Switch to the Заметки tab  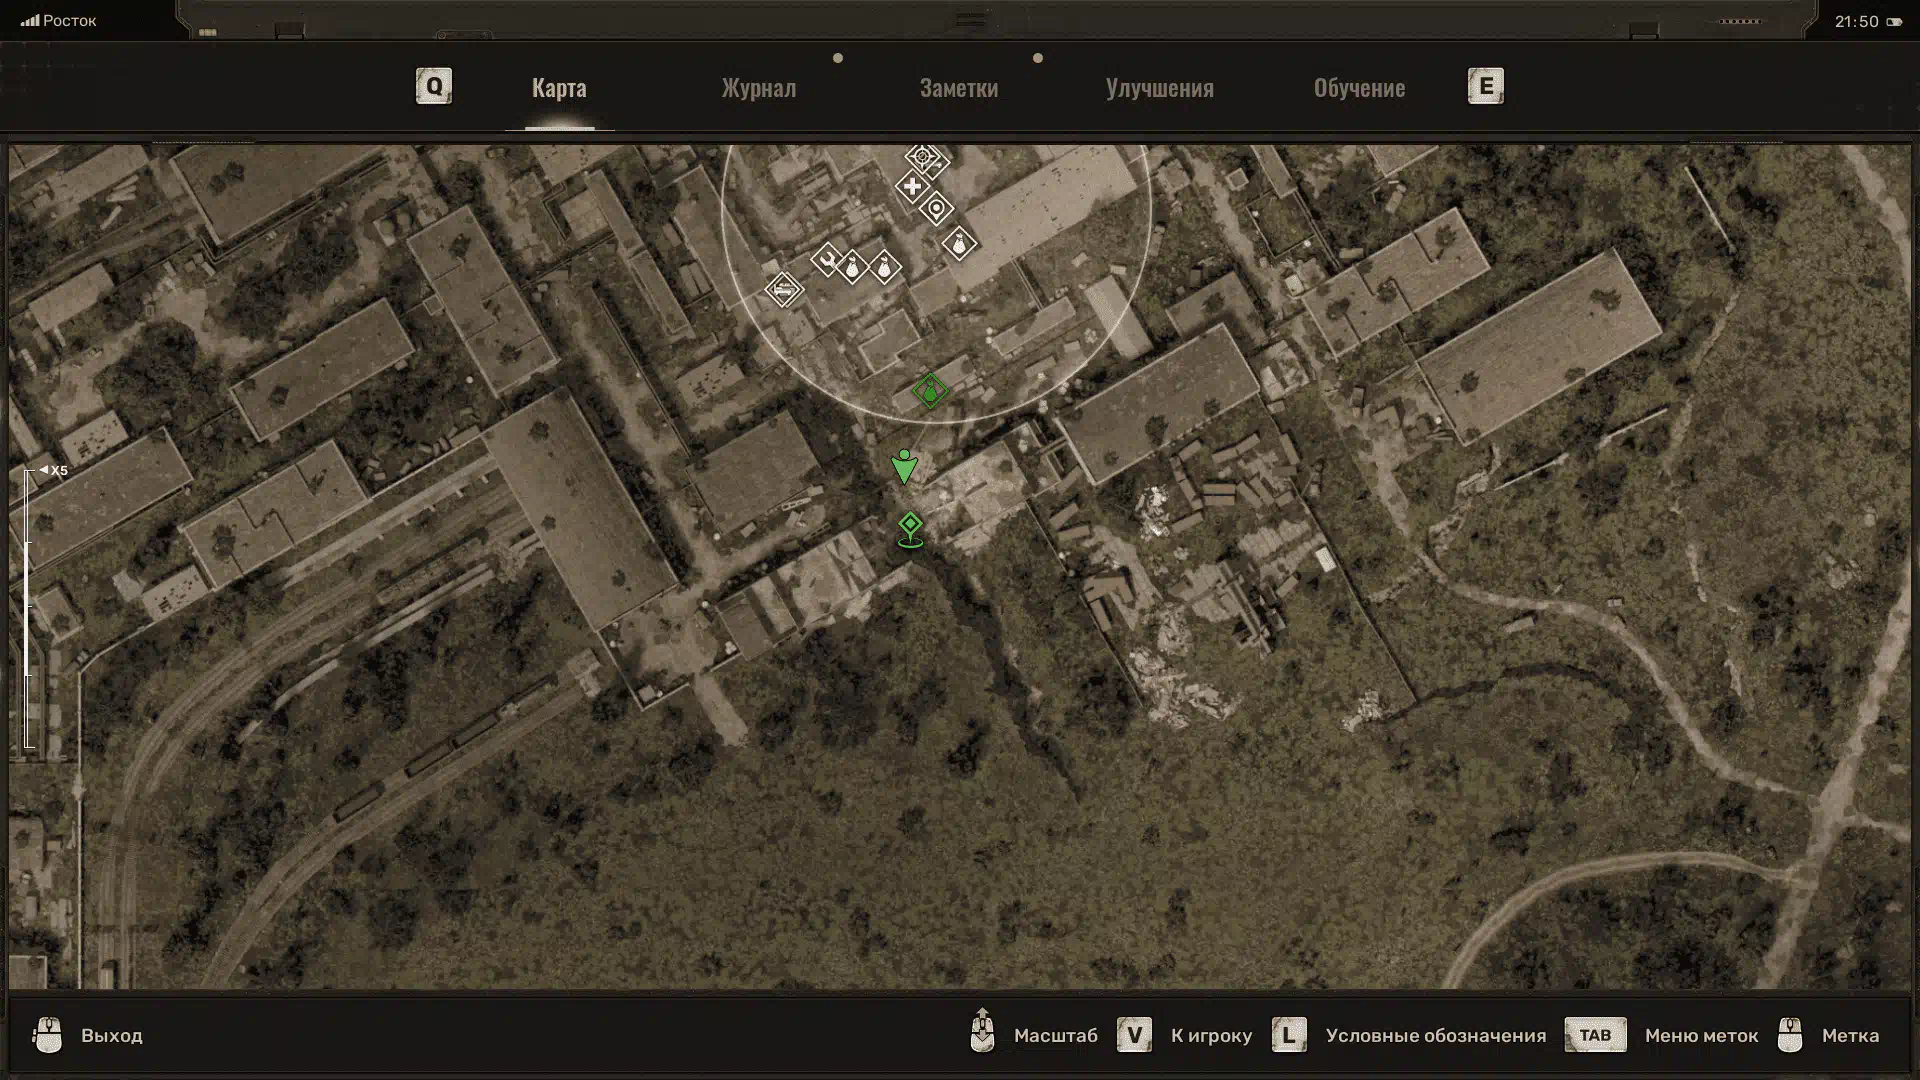(x=958, y=88)
